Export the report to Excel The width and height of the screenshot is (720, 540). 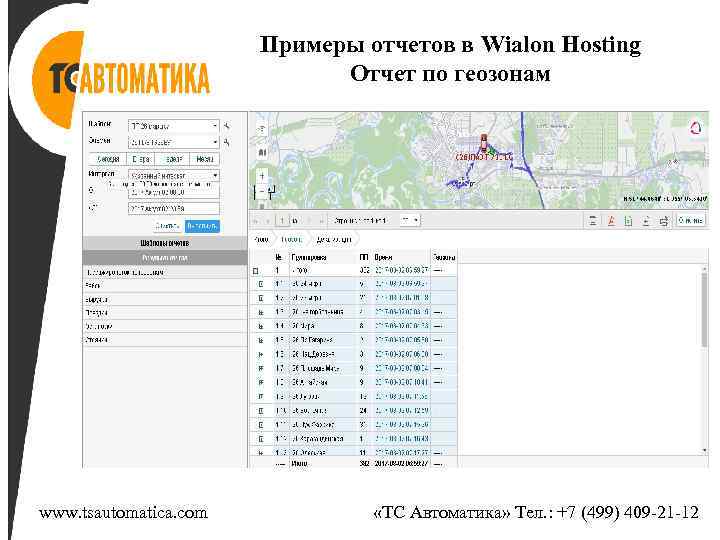tap(628, 221)
